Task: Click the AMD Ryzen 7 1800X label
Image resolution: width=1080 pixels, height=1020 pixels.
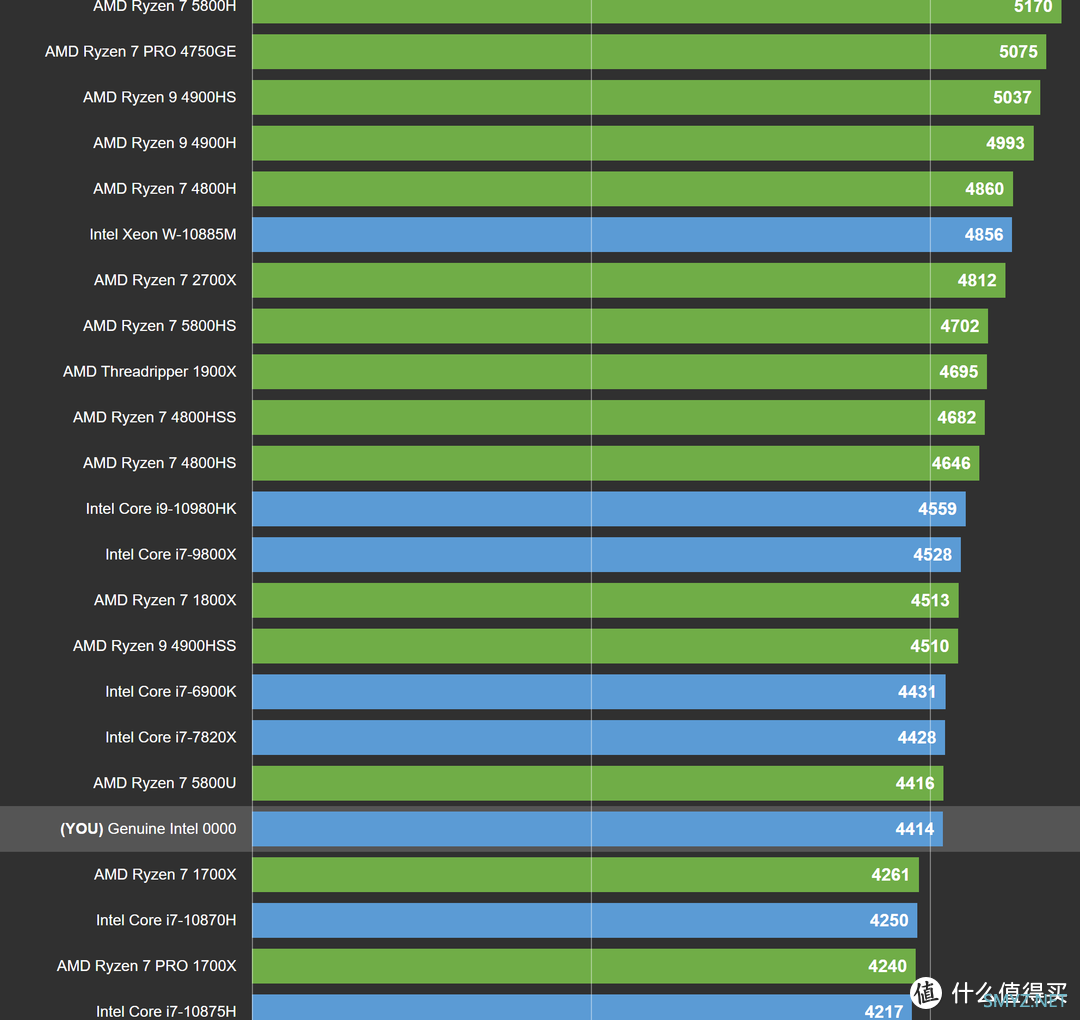Action: click(x=165, y=601)
